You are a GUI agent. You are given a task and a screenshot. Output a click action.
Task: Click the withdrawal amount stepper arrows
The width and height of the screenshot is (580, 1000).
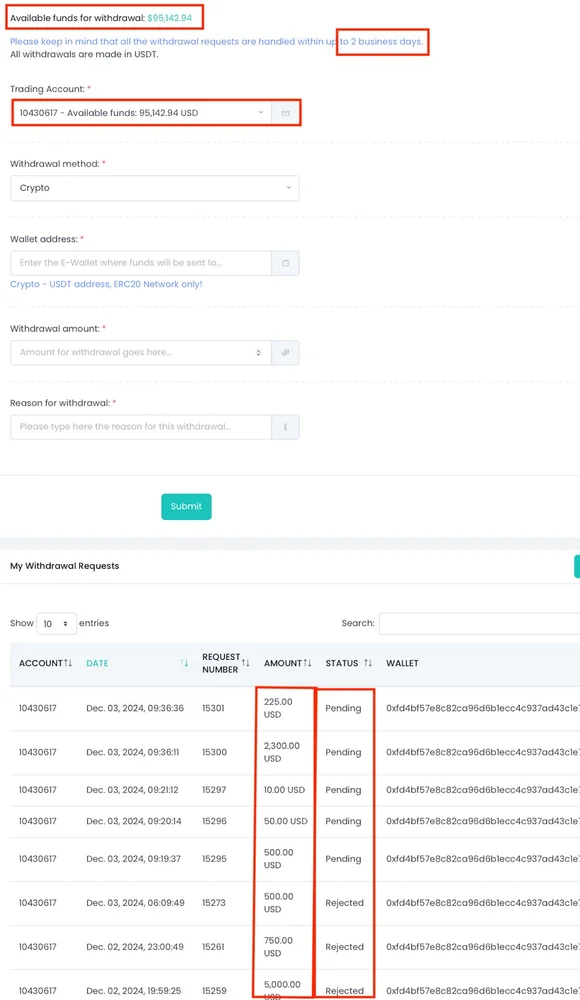point(258,353)
